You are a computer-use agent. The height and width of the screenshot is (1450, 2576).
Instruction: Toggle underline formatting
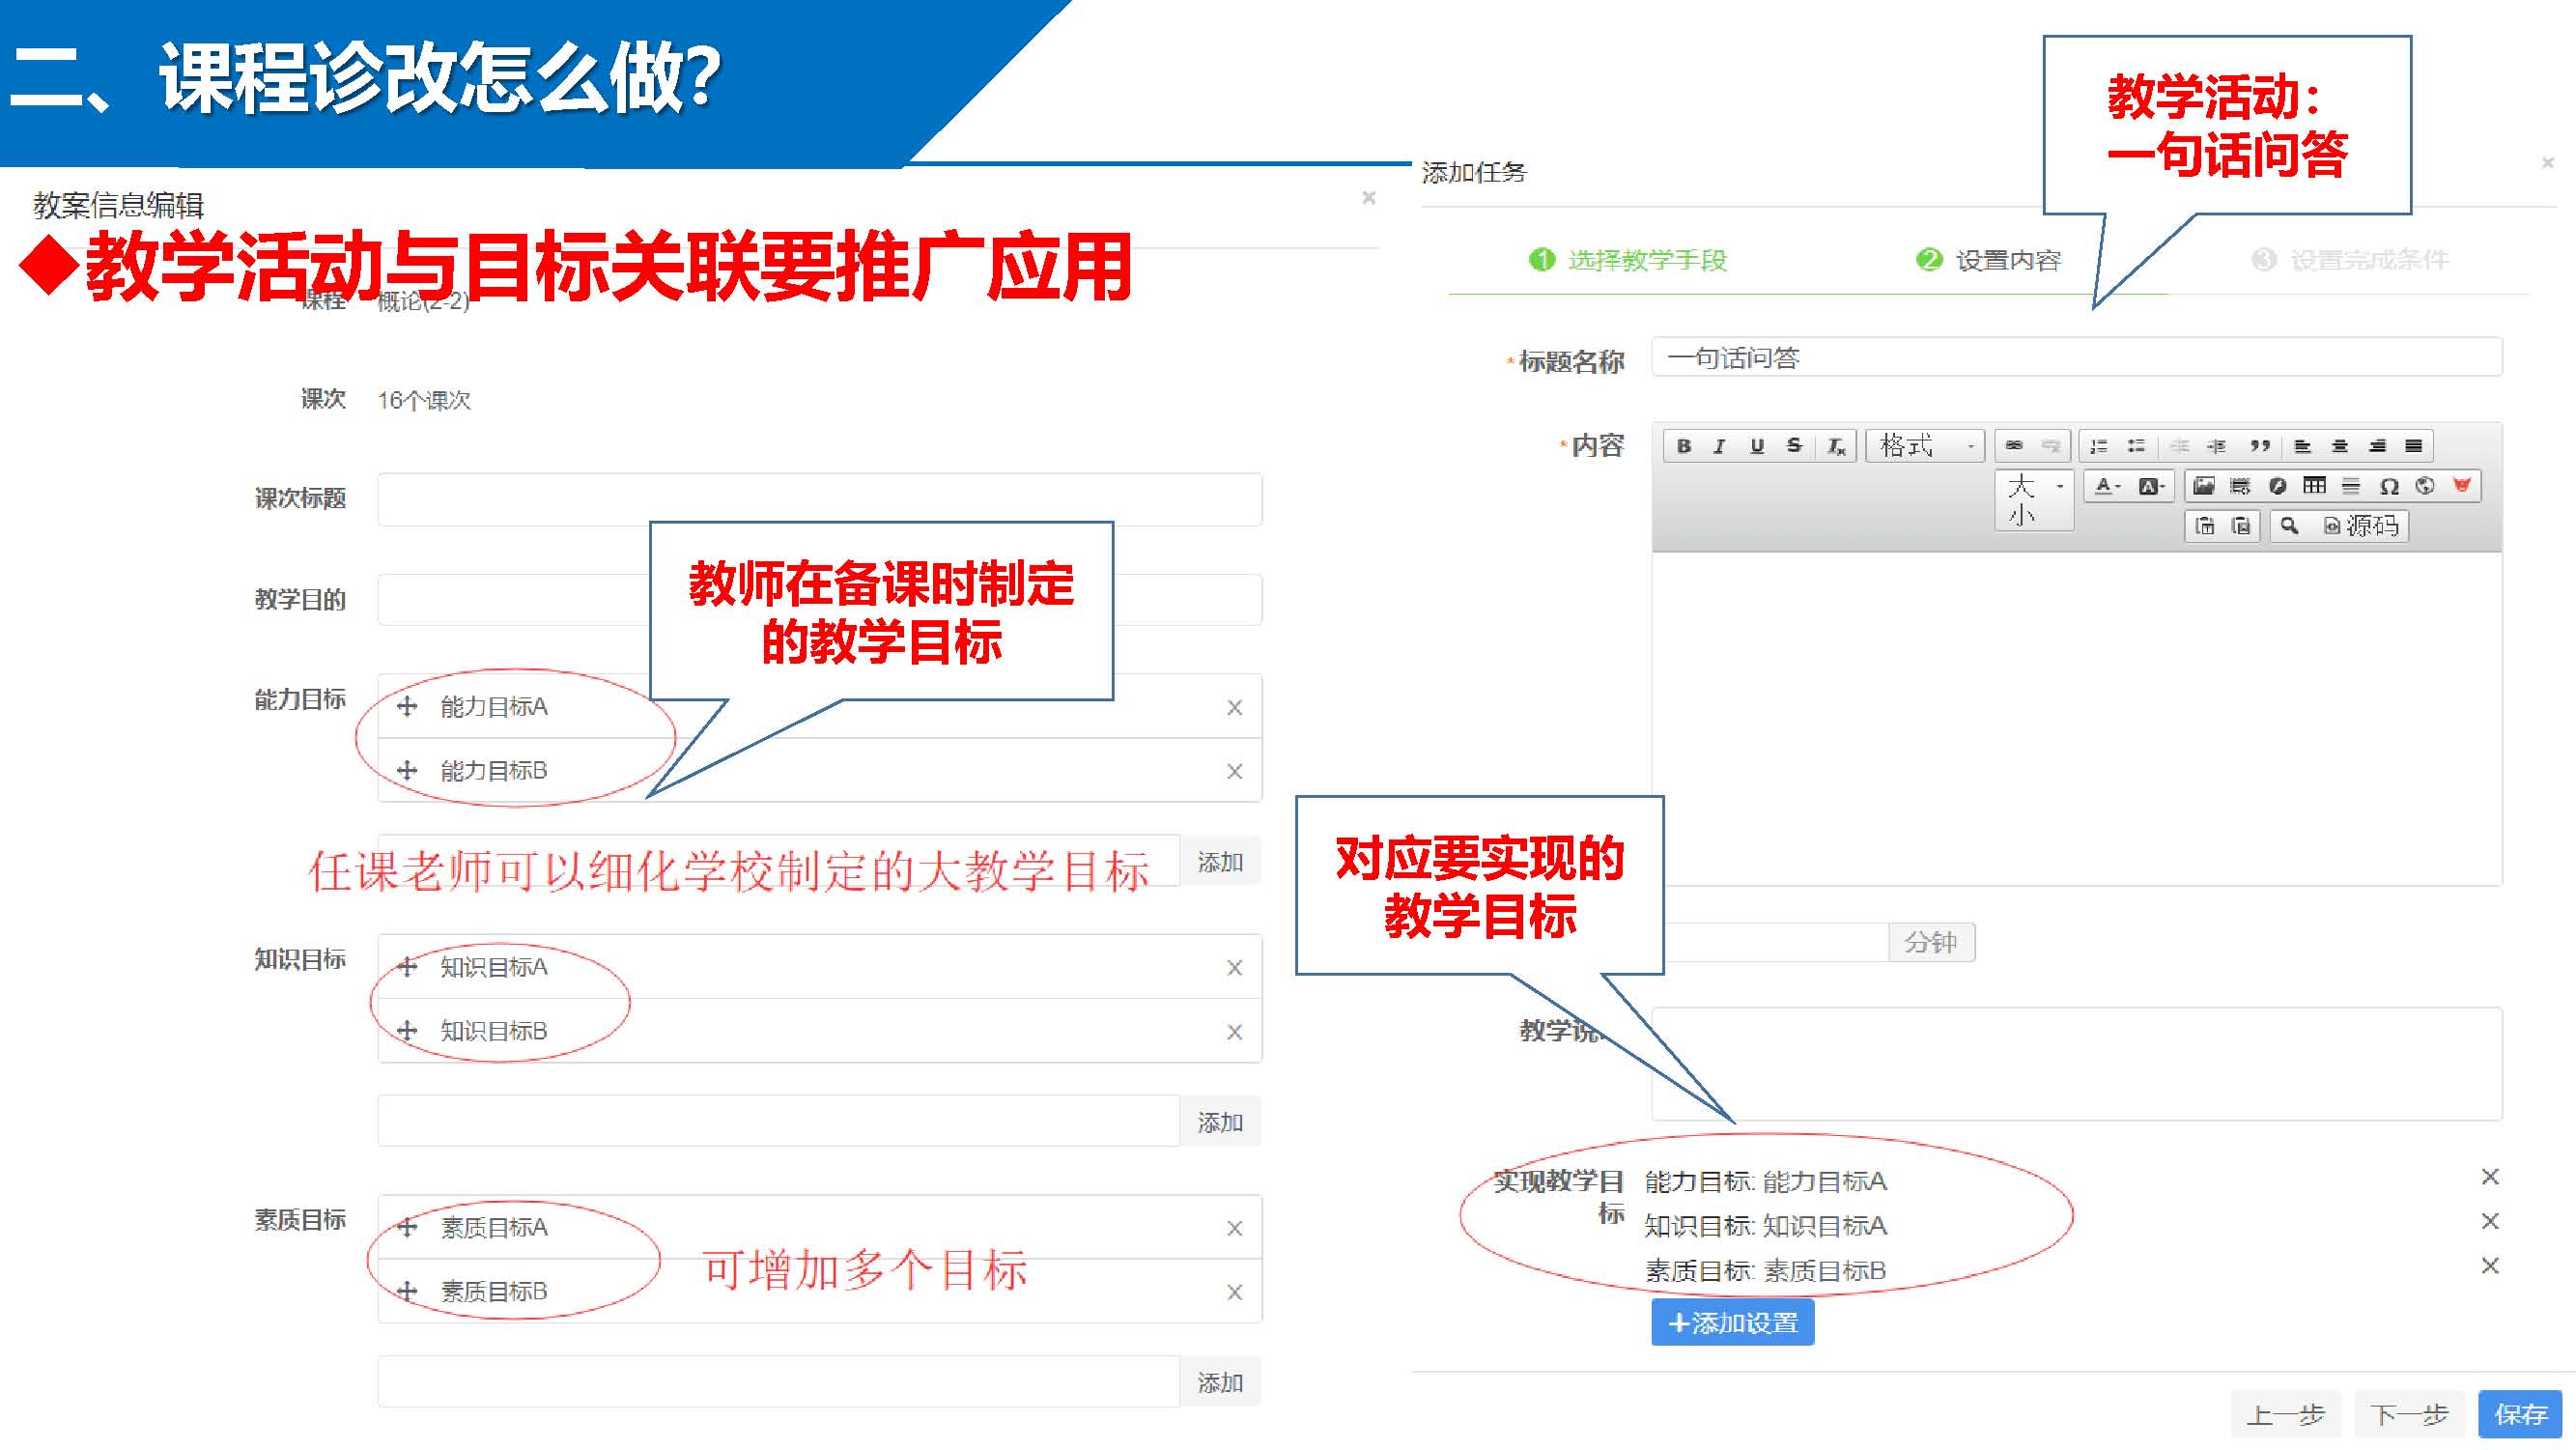[x=1757, y=446]
